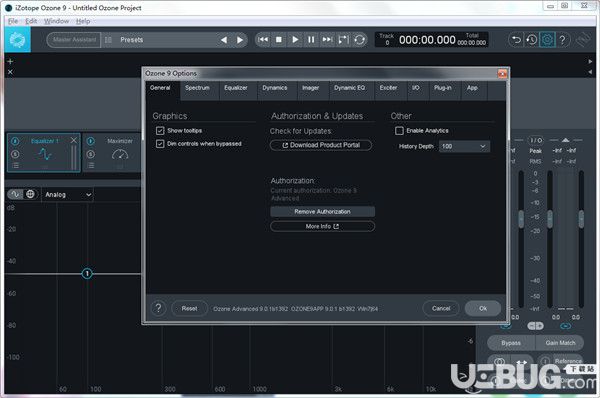The height and width of the screenshot is (398, 600).
Task: Switch to I/O options tab
Action: [x=416, y=88]
